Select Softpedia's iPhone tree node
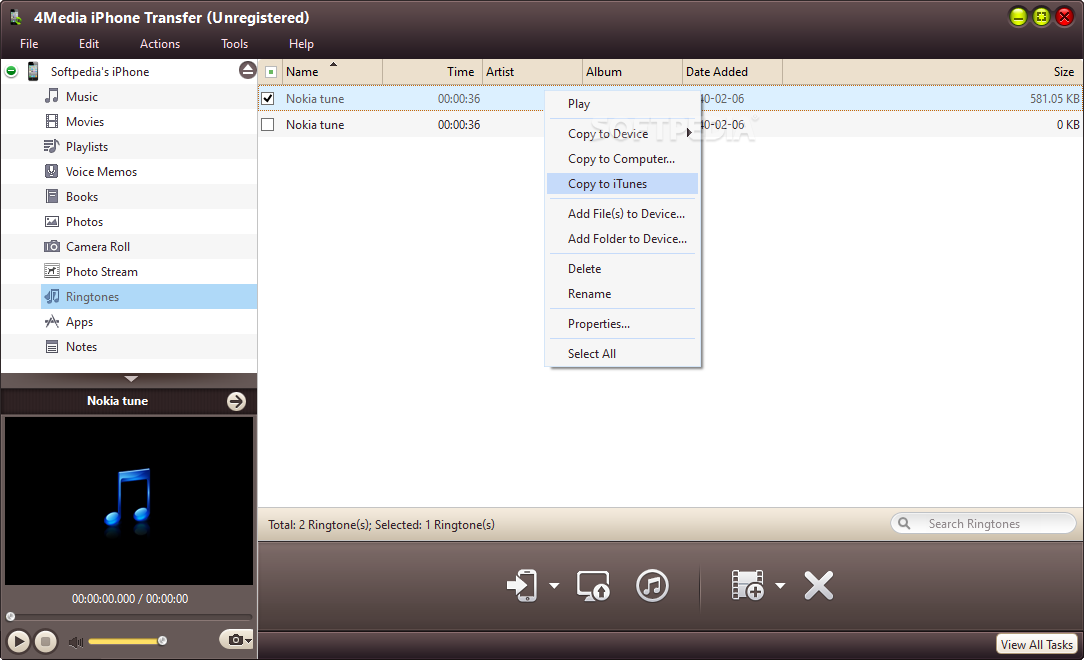The width and height of the screenshot is (1084, 660). (x=100, y=72)
